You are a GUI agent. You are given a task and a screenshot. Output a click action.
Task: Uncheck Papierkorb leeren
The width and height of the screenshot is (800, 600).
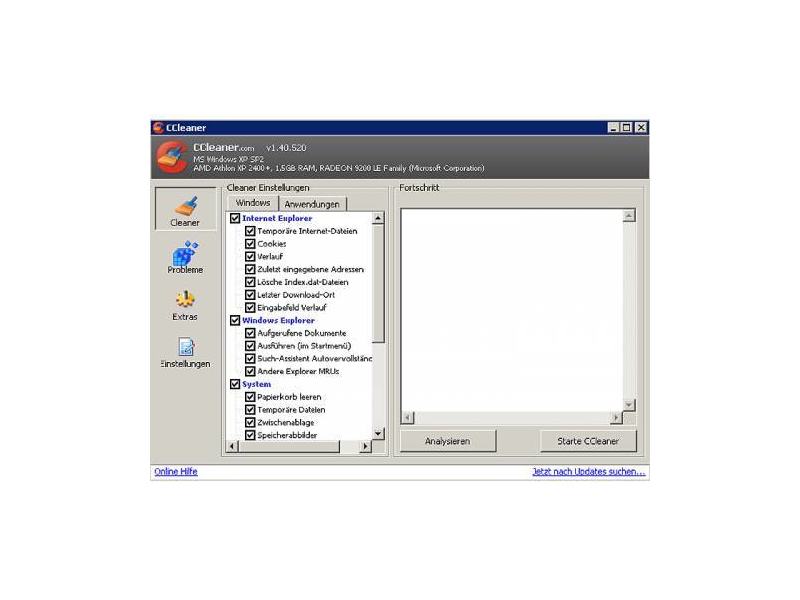click(x=250, y=397)
